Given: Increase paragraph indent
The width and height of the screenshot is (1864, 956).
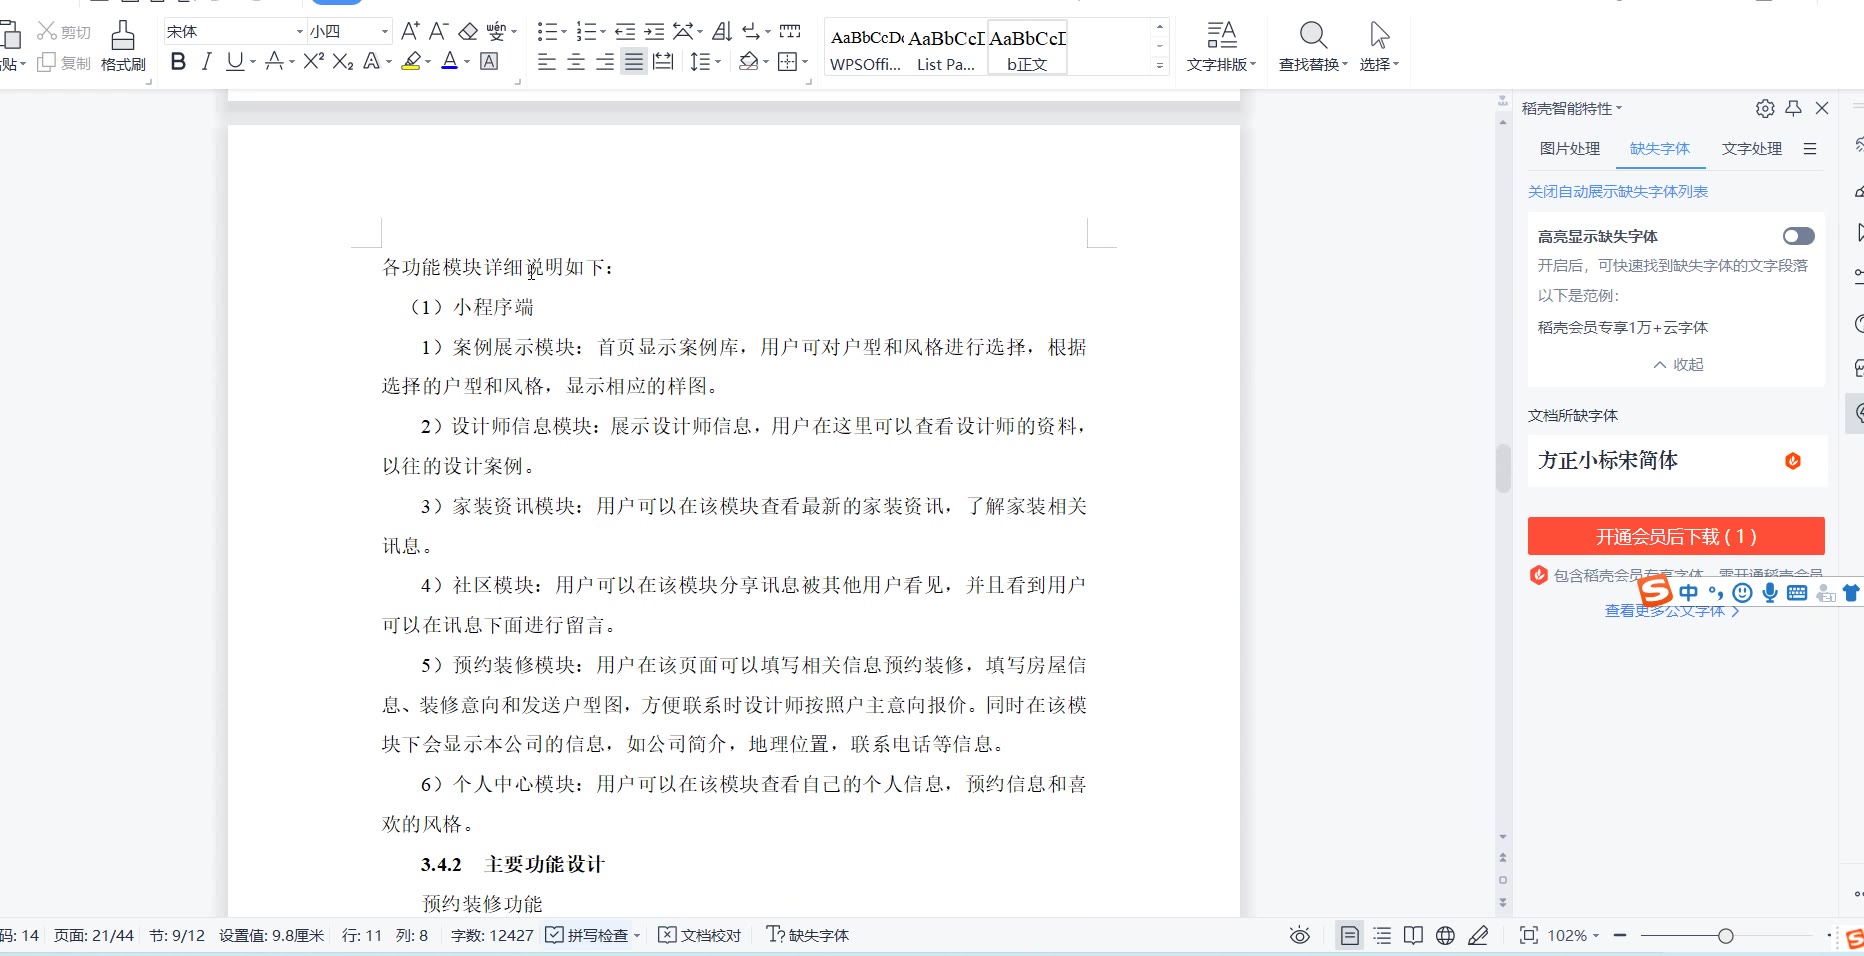Looking at the screenshot, I should pyautogui.click(x=654, y=31).
